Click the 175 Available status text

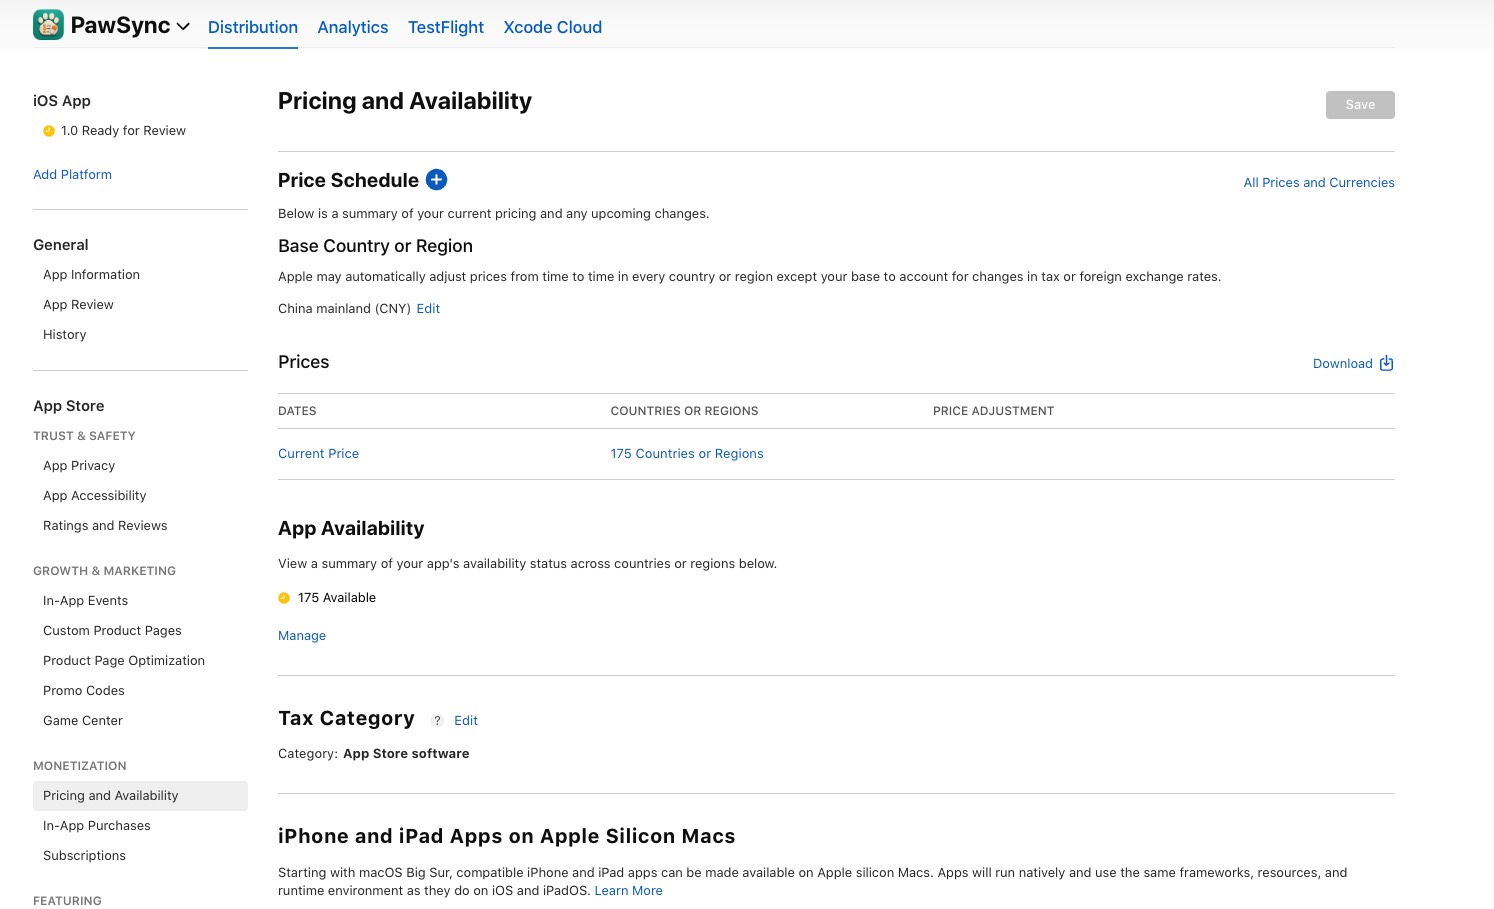click(x=337, y=598)
